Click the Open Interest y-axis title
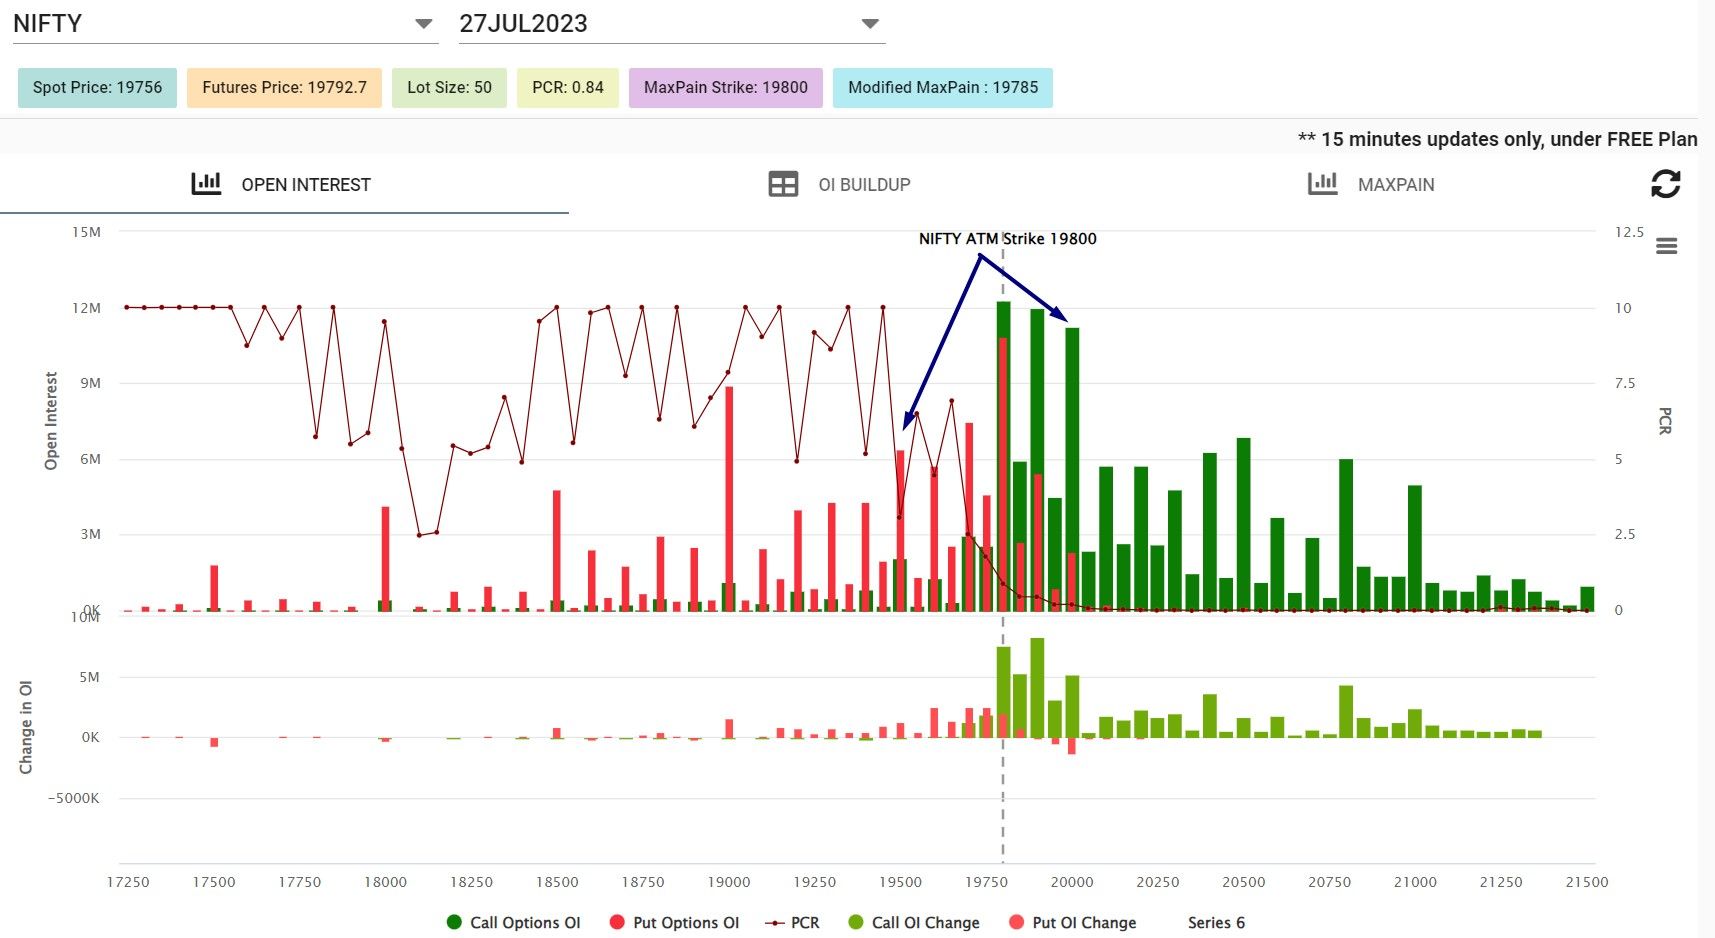The height and width of the screenshot is (938, 1715). coord(51,421)
